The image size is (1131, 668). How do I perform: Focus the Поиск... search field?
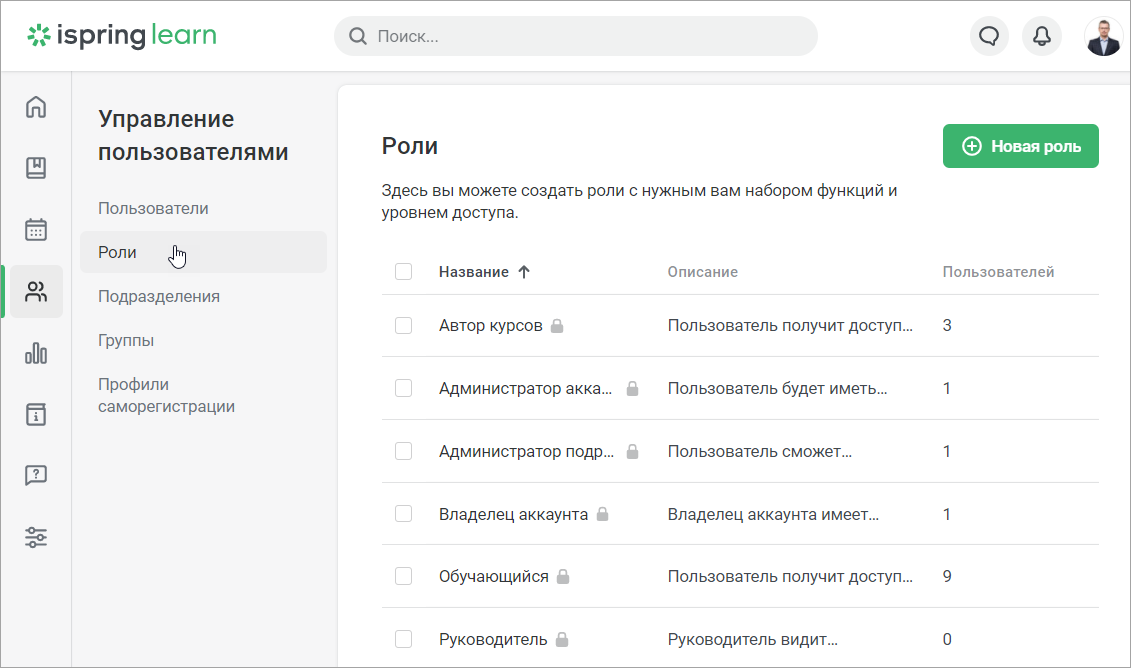(x=576, y=36)
